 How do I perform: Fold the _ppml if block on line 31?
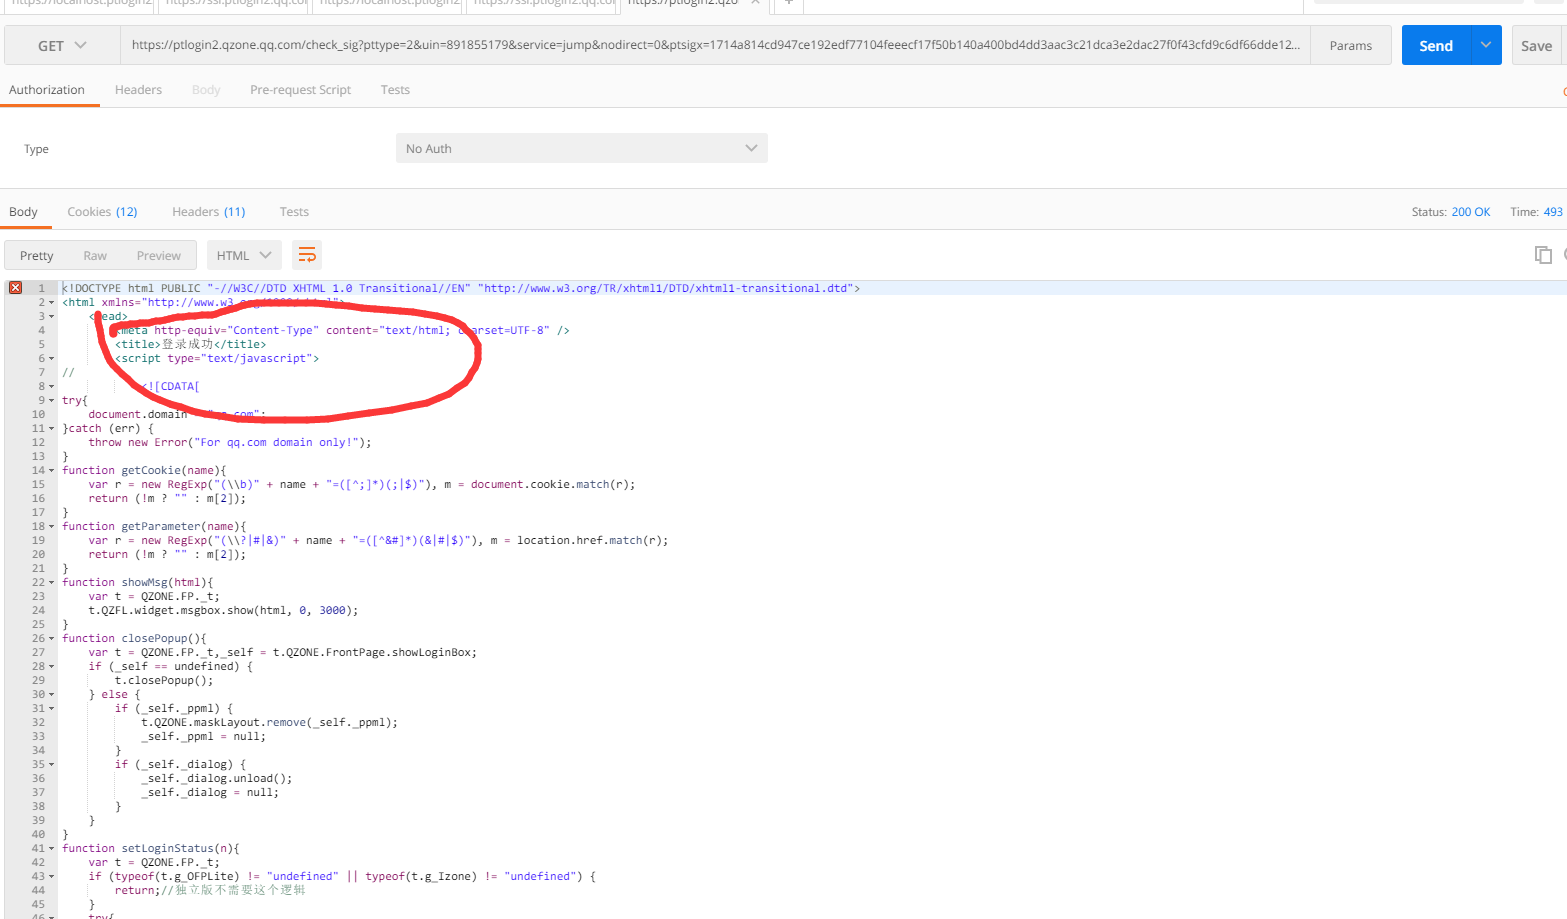tap(52, 708)
